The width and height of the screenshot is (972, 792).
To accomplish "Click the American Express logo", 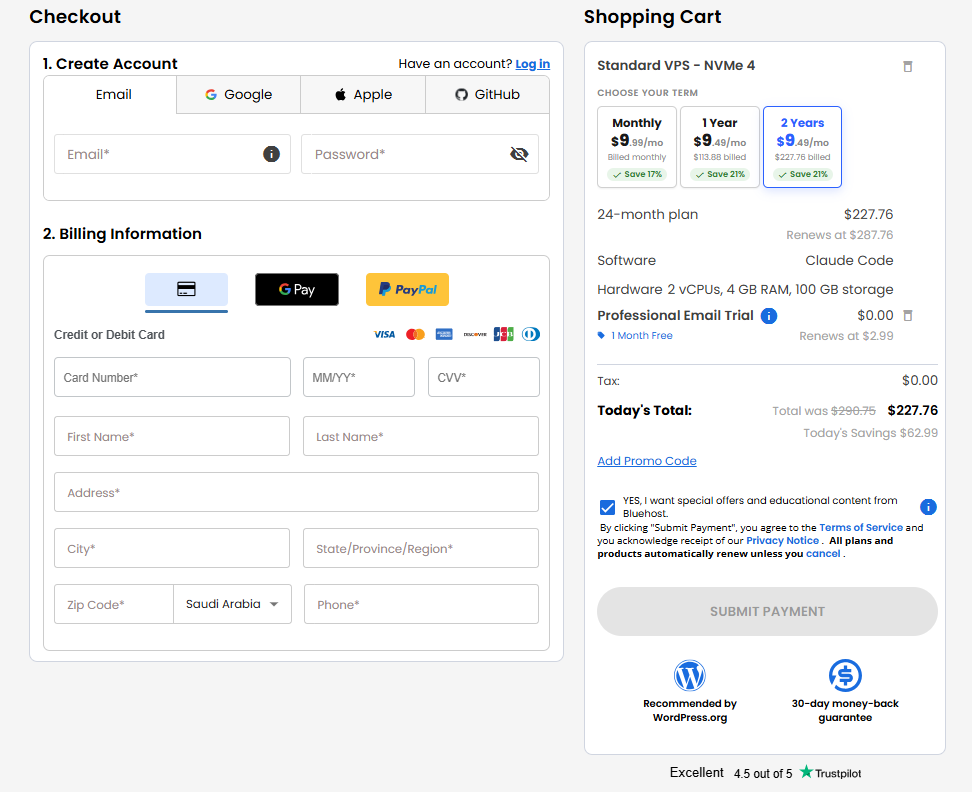I will pyautogui.click(x=444, y=335).
